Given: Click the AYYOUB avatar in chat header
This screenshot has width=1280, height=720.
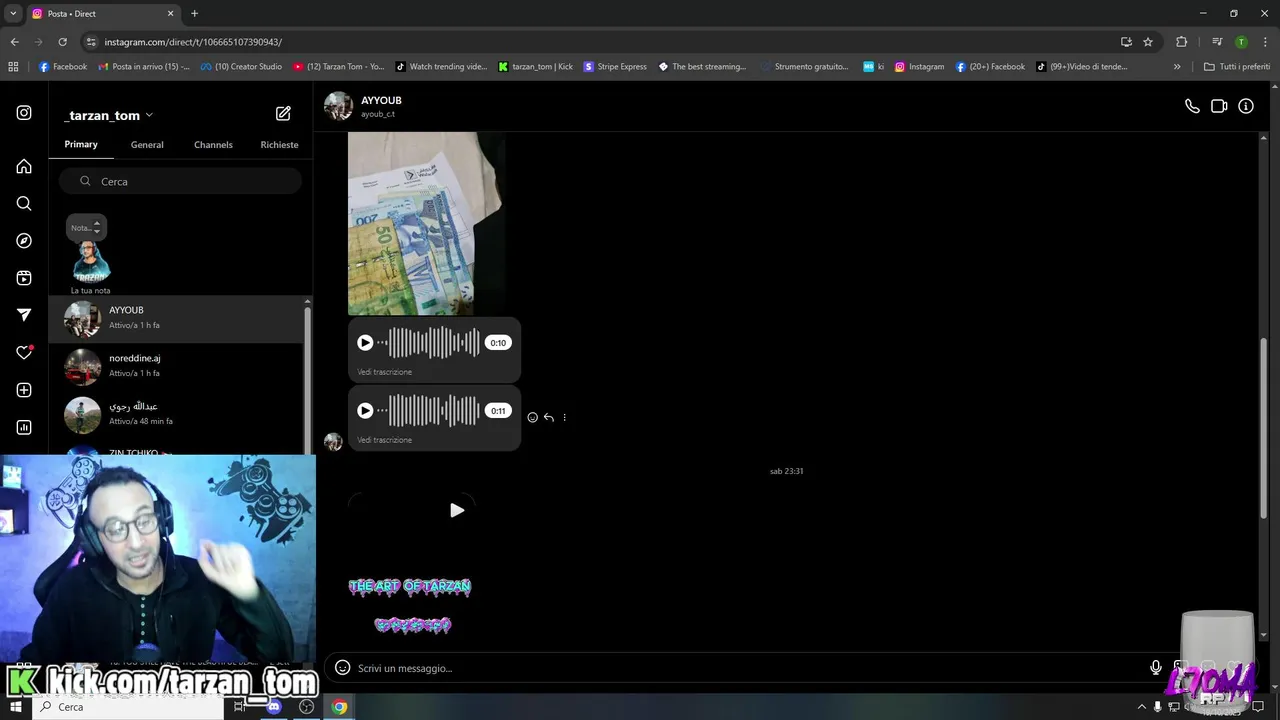Looking at the screenshot, I should [338, 106].
